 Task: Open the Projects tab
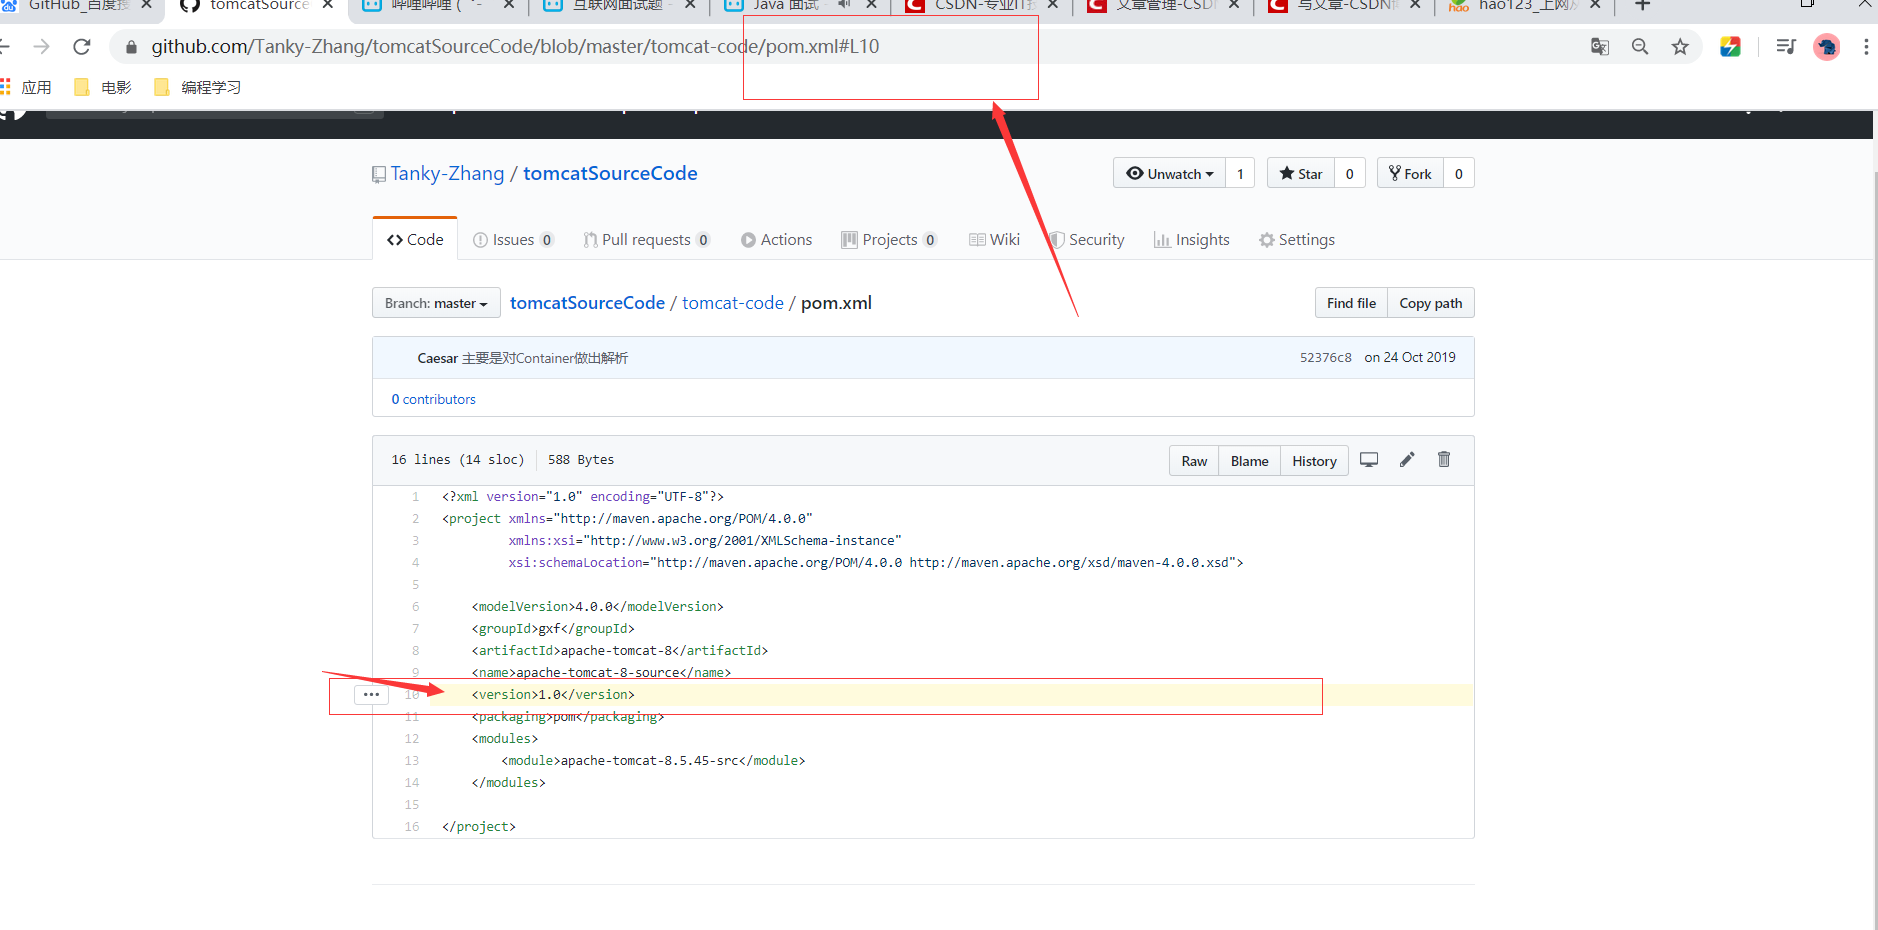[889, 240]
